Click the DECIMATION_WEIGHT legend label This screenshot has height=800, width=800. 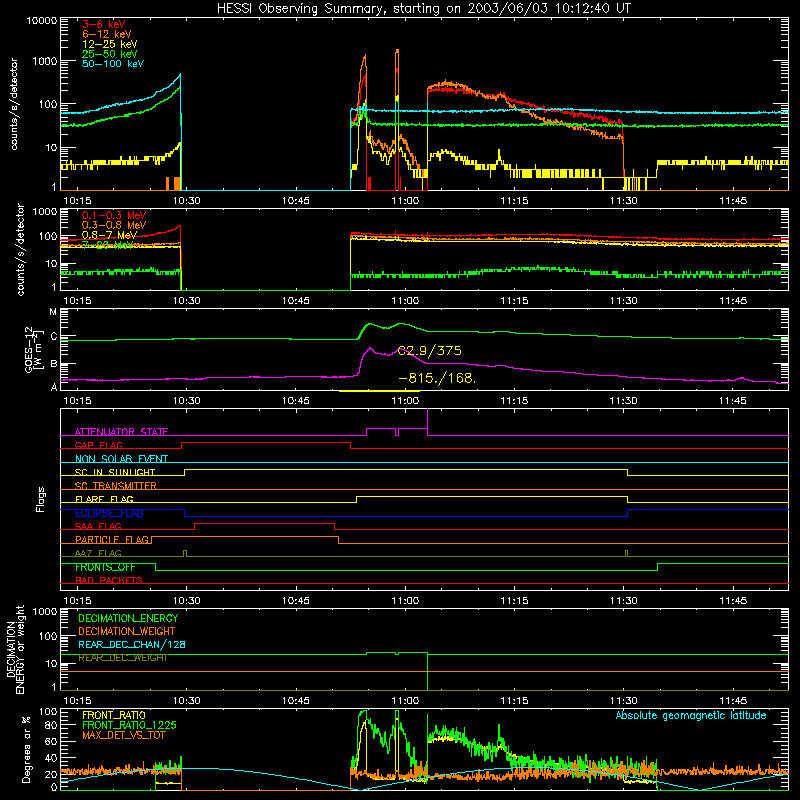tap(127, 631)
